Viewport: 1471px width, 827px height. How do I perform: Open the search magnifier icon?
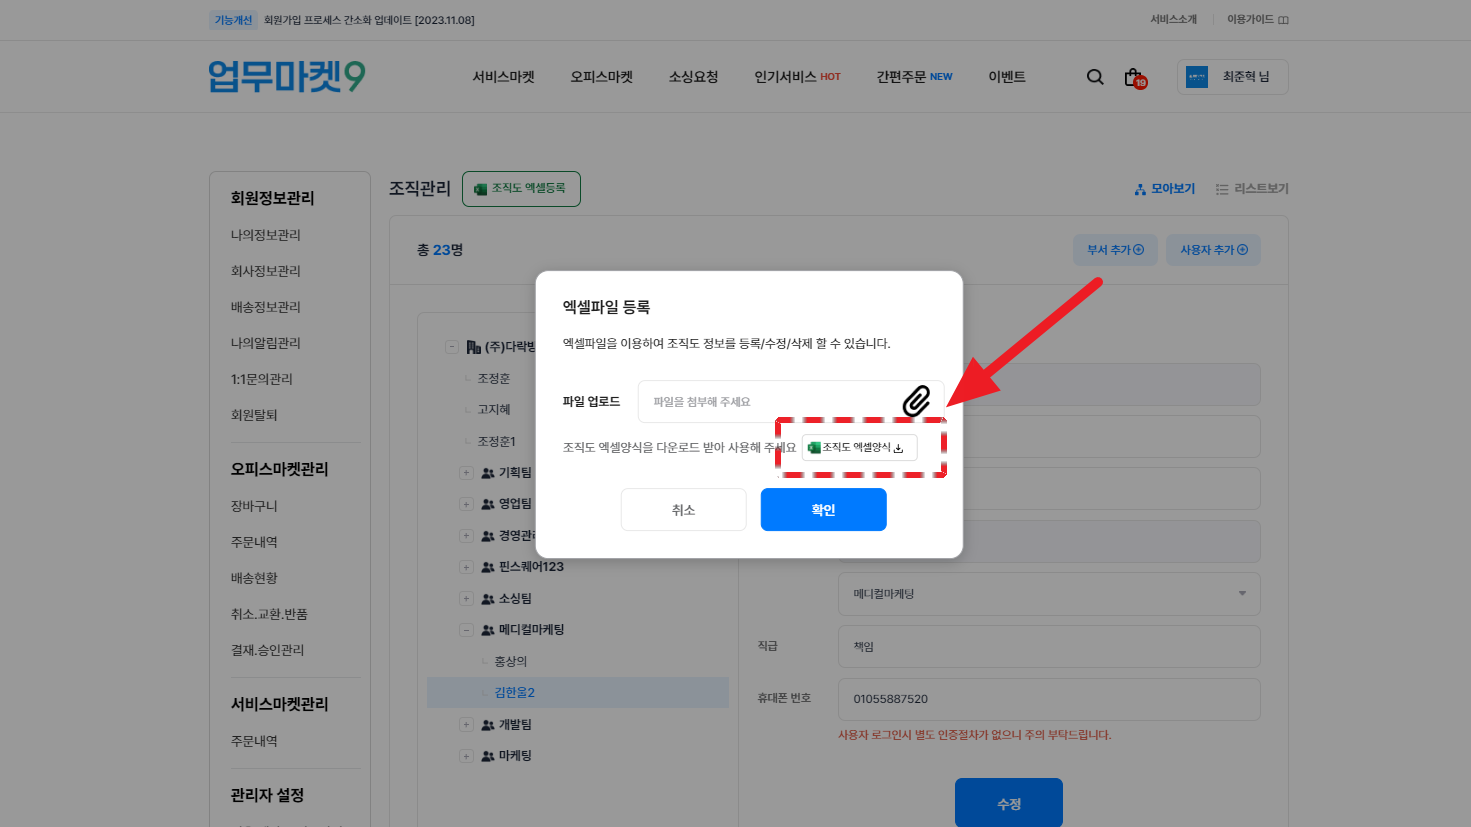click(x=1095, y=77)
